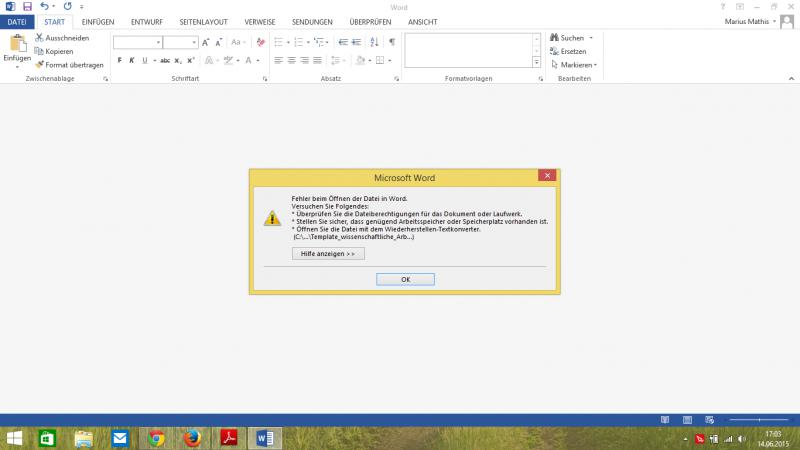Image resolution: width=800 pixels, height=450 pixels.
Task: Expand the Formatvorlagen styles gallery
Action: (537, 62)
